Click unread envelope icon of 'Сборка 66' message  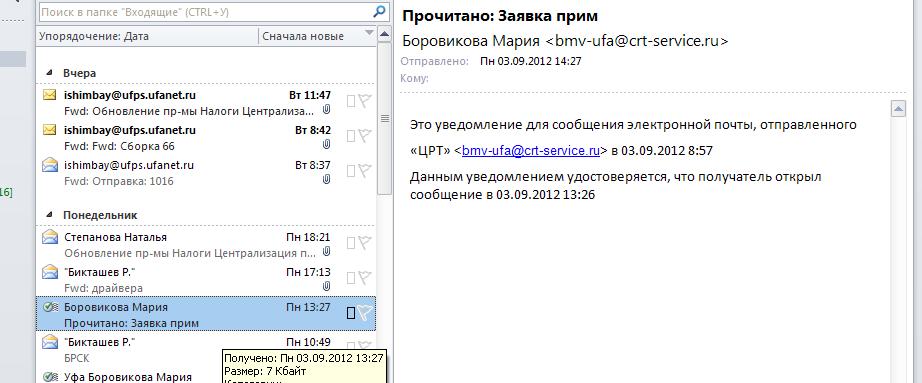(50, 130)
